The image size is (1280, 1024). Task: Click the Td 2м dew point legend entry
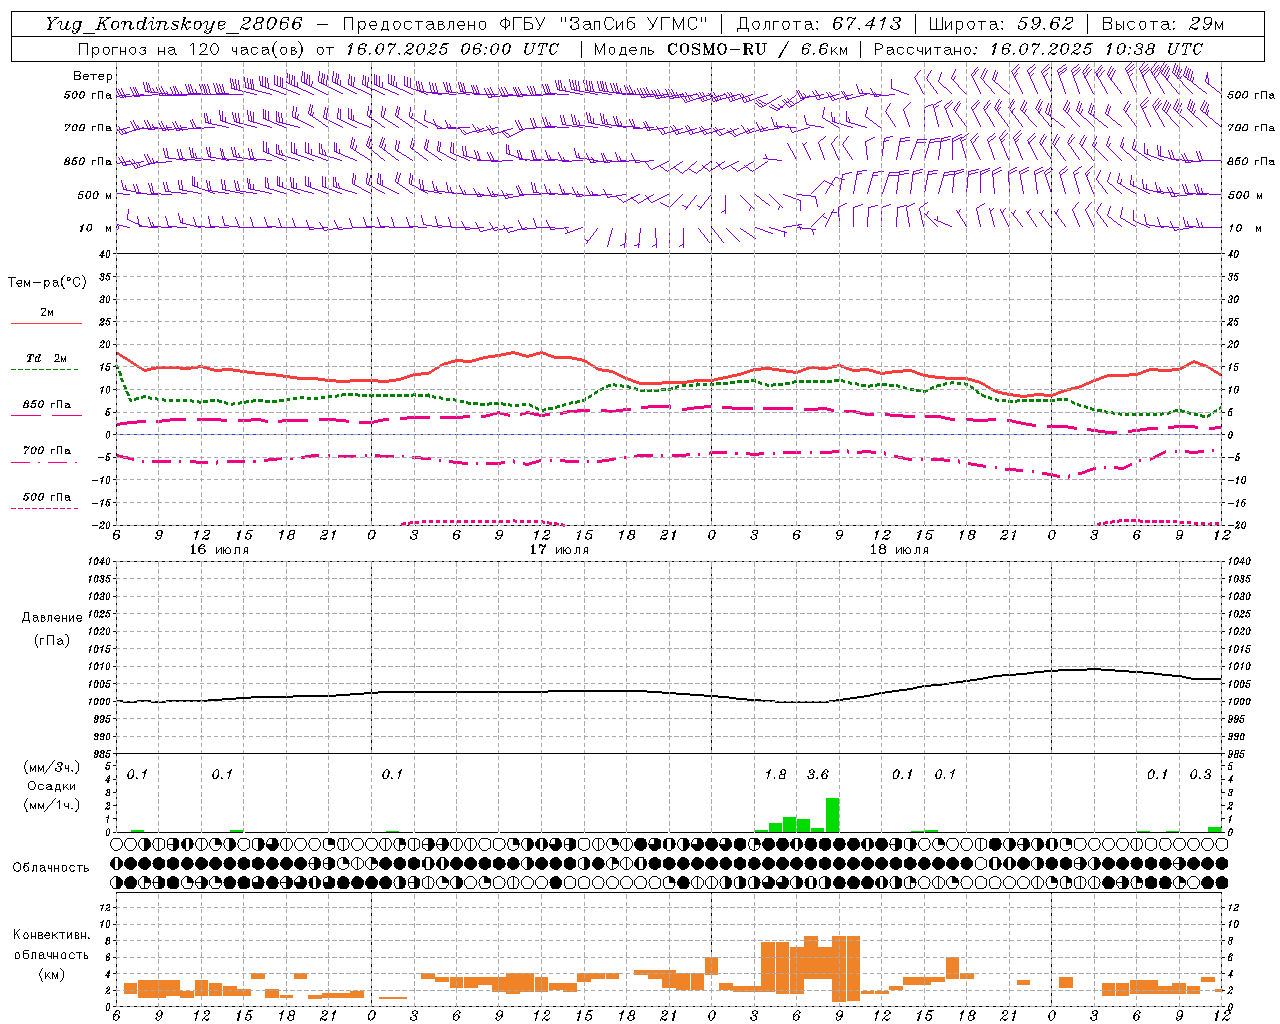pyautogui.click(x=47, y=358)
